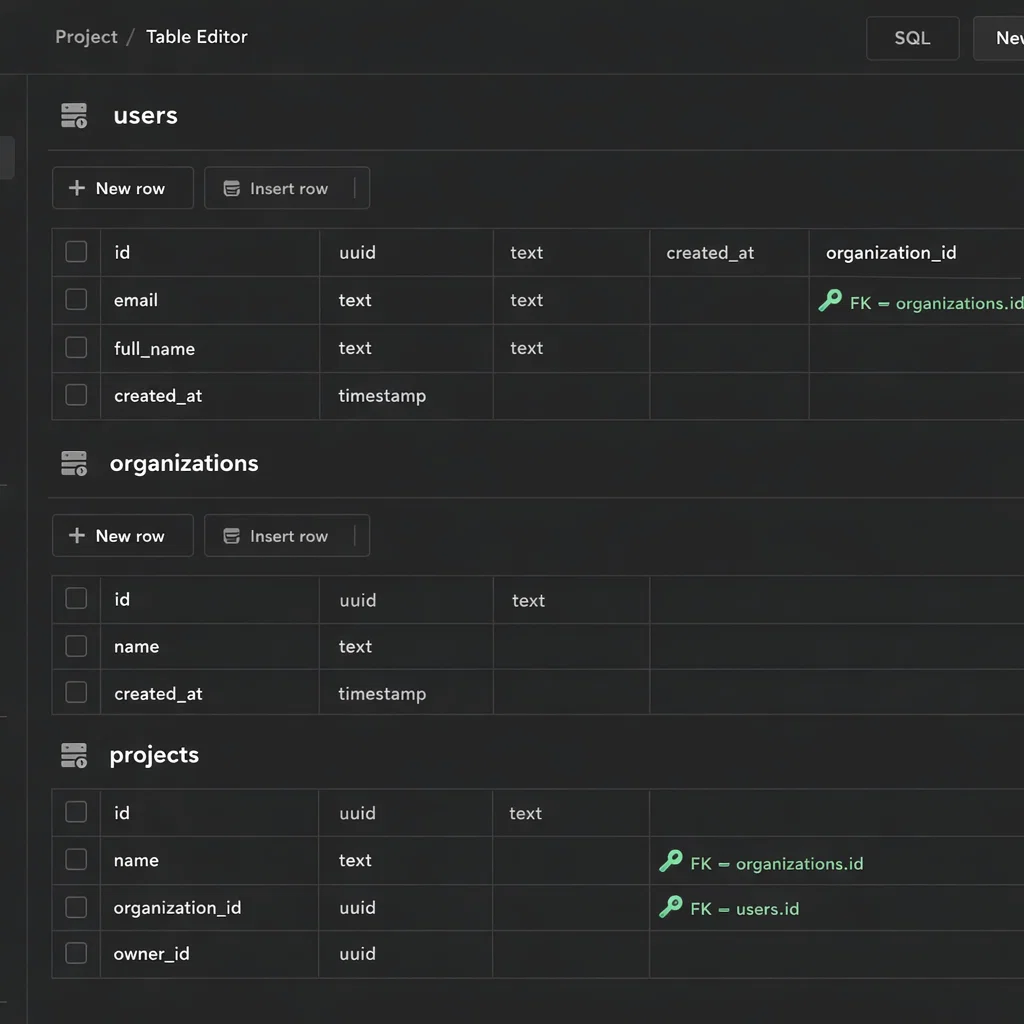This screenshot has width=1024, height=1024.
Task: Click the projects table database icon
Action: click(74, 755)
